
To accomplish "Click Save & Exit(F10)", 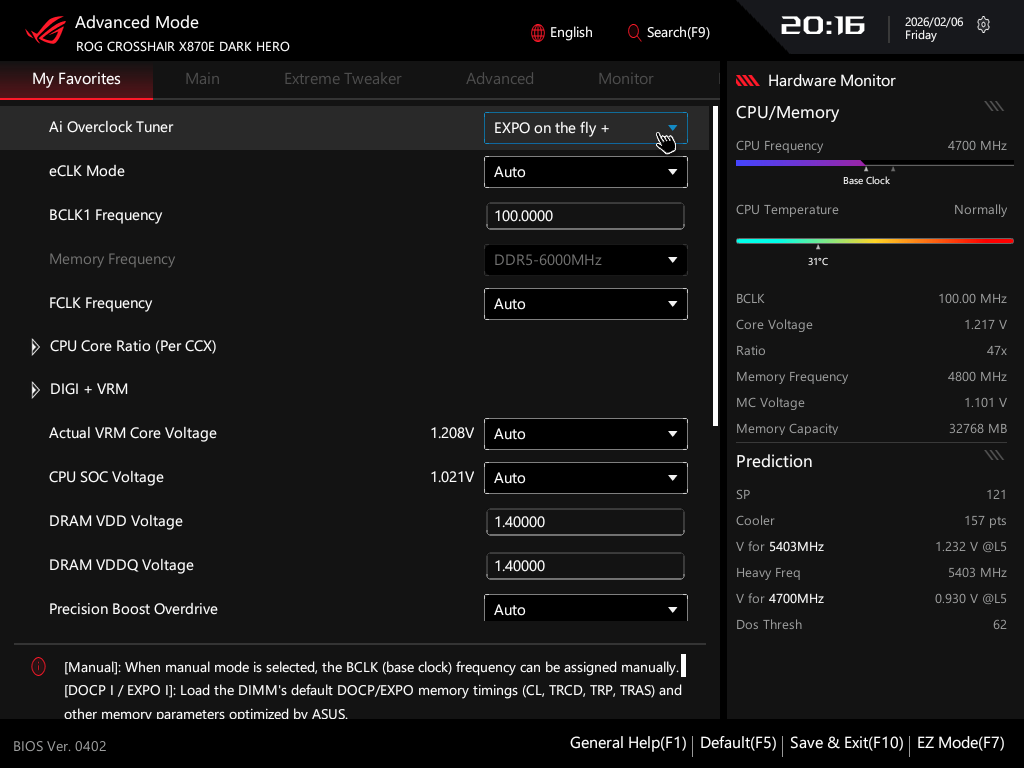I will pyautogui.click(x=846, y=743).
